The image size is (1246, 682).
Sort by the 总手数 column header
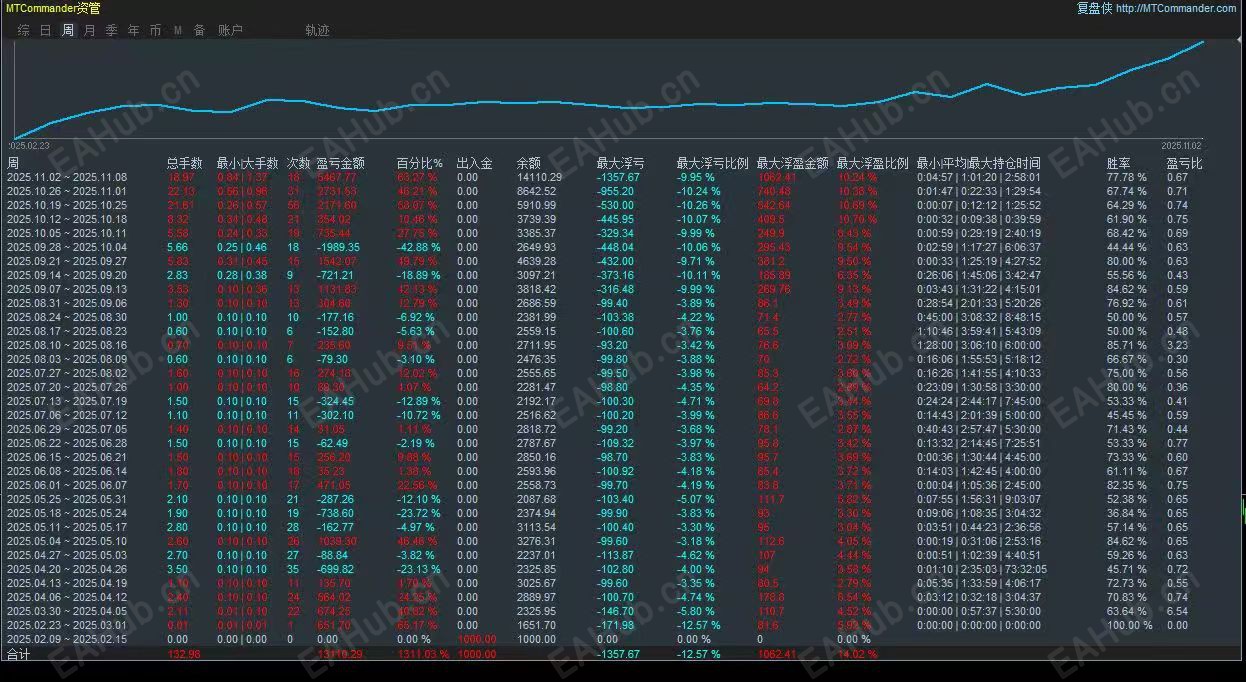pyautogui.click(x=185, y=163)
